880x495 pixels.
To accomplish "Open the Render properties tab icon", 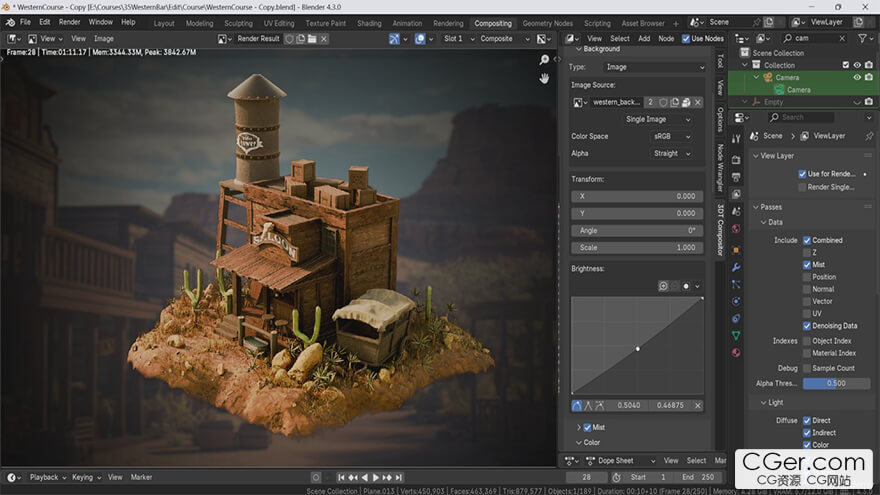I will click(736, 160).
